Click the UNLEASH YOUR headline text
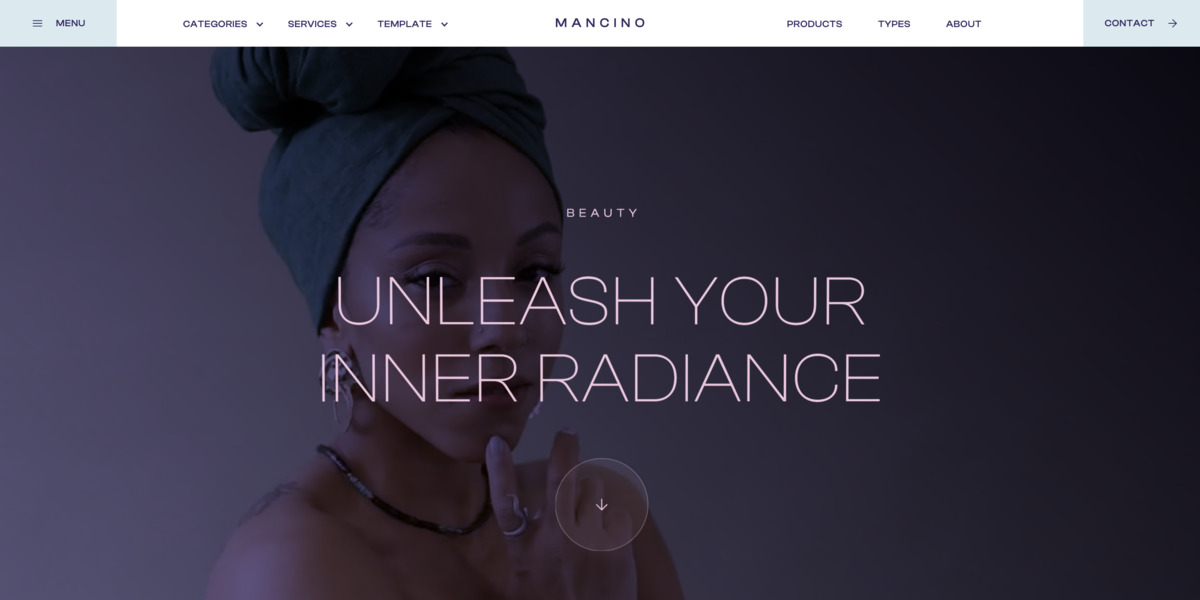The image size is (1200, 600). point(599,300)
